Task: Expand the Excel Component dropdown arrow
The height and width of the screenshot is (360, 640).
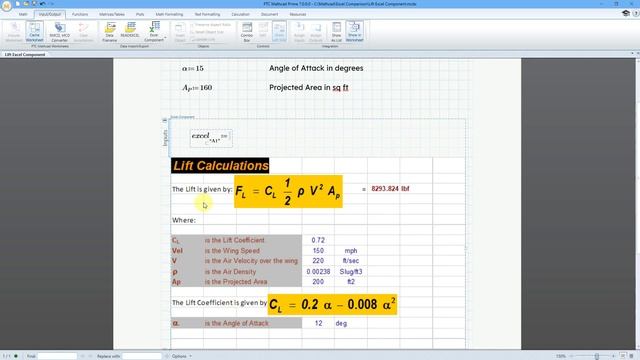Action: 165,38
